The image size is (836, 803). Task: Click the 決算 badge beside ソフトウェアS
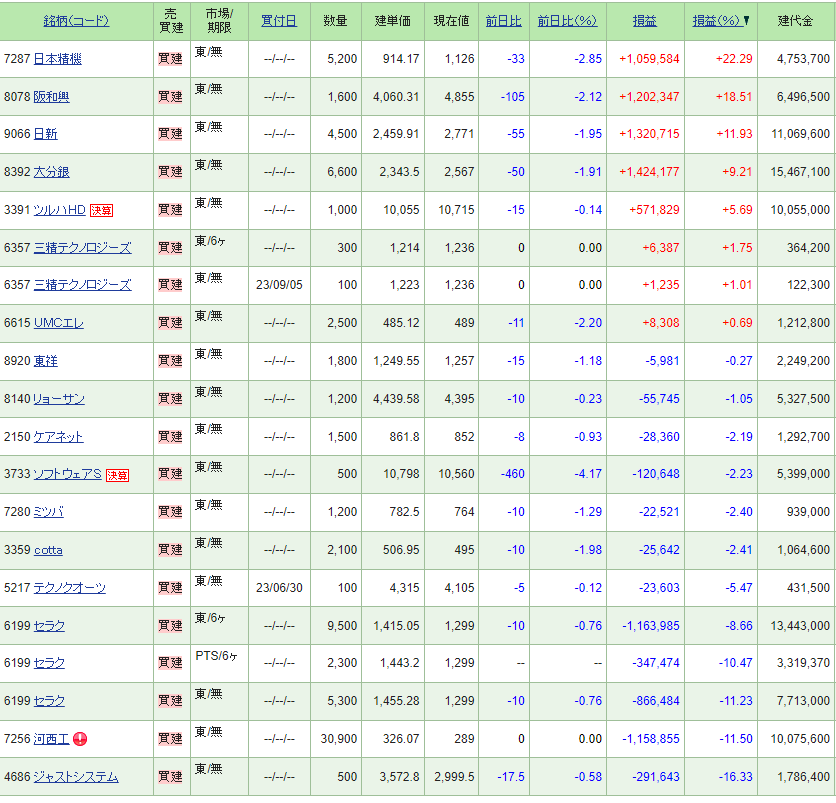[117, 475]
